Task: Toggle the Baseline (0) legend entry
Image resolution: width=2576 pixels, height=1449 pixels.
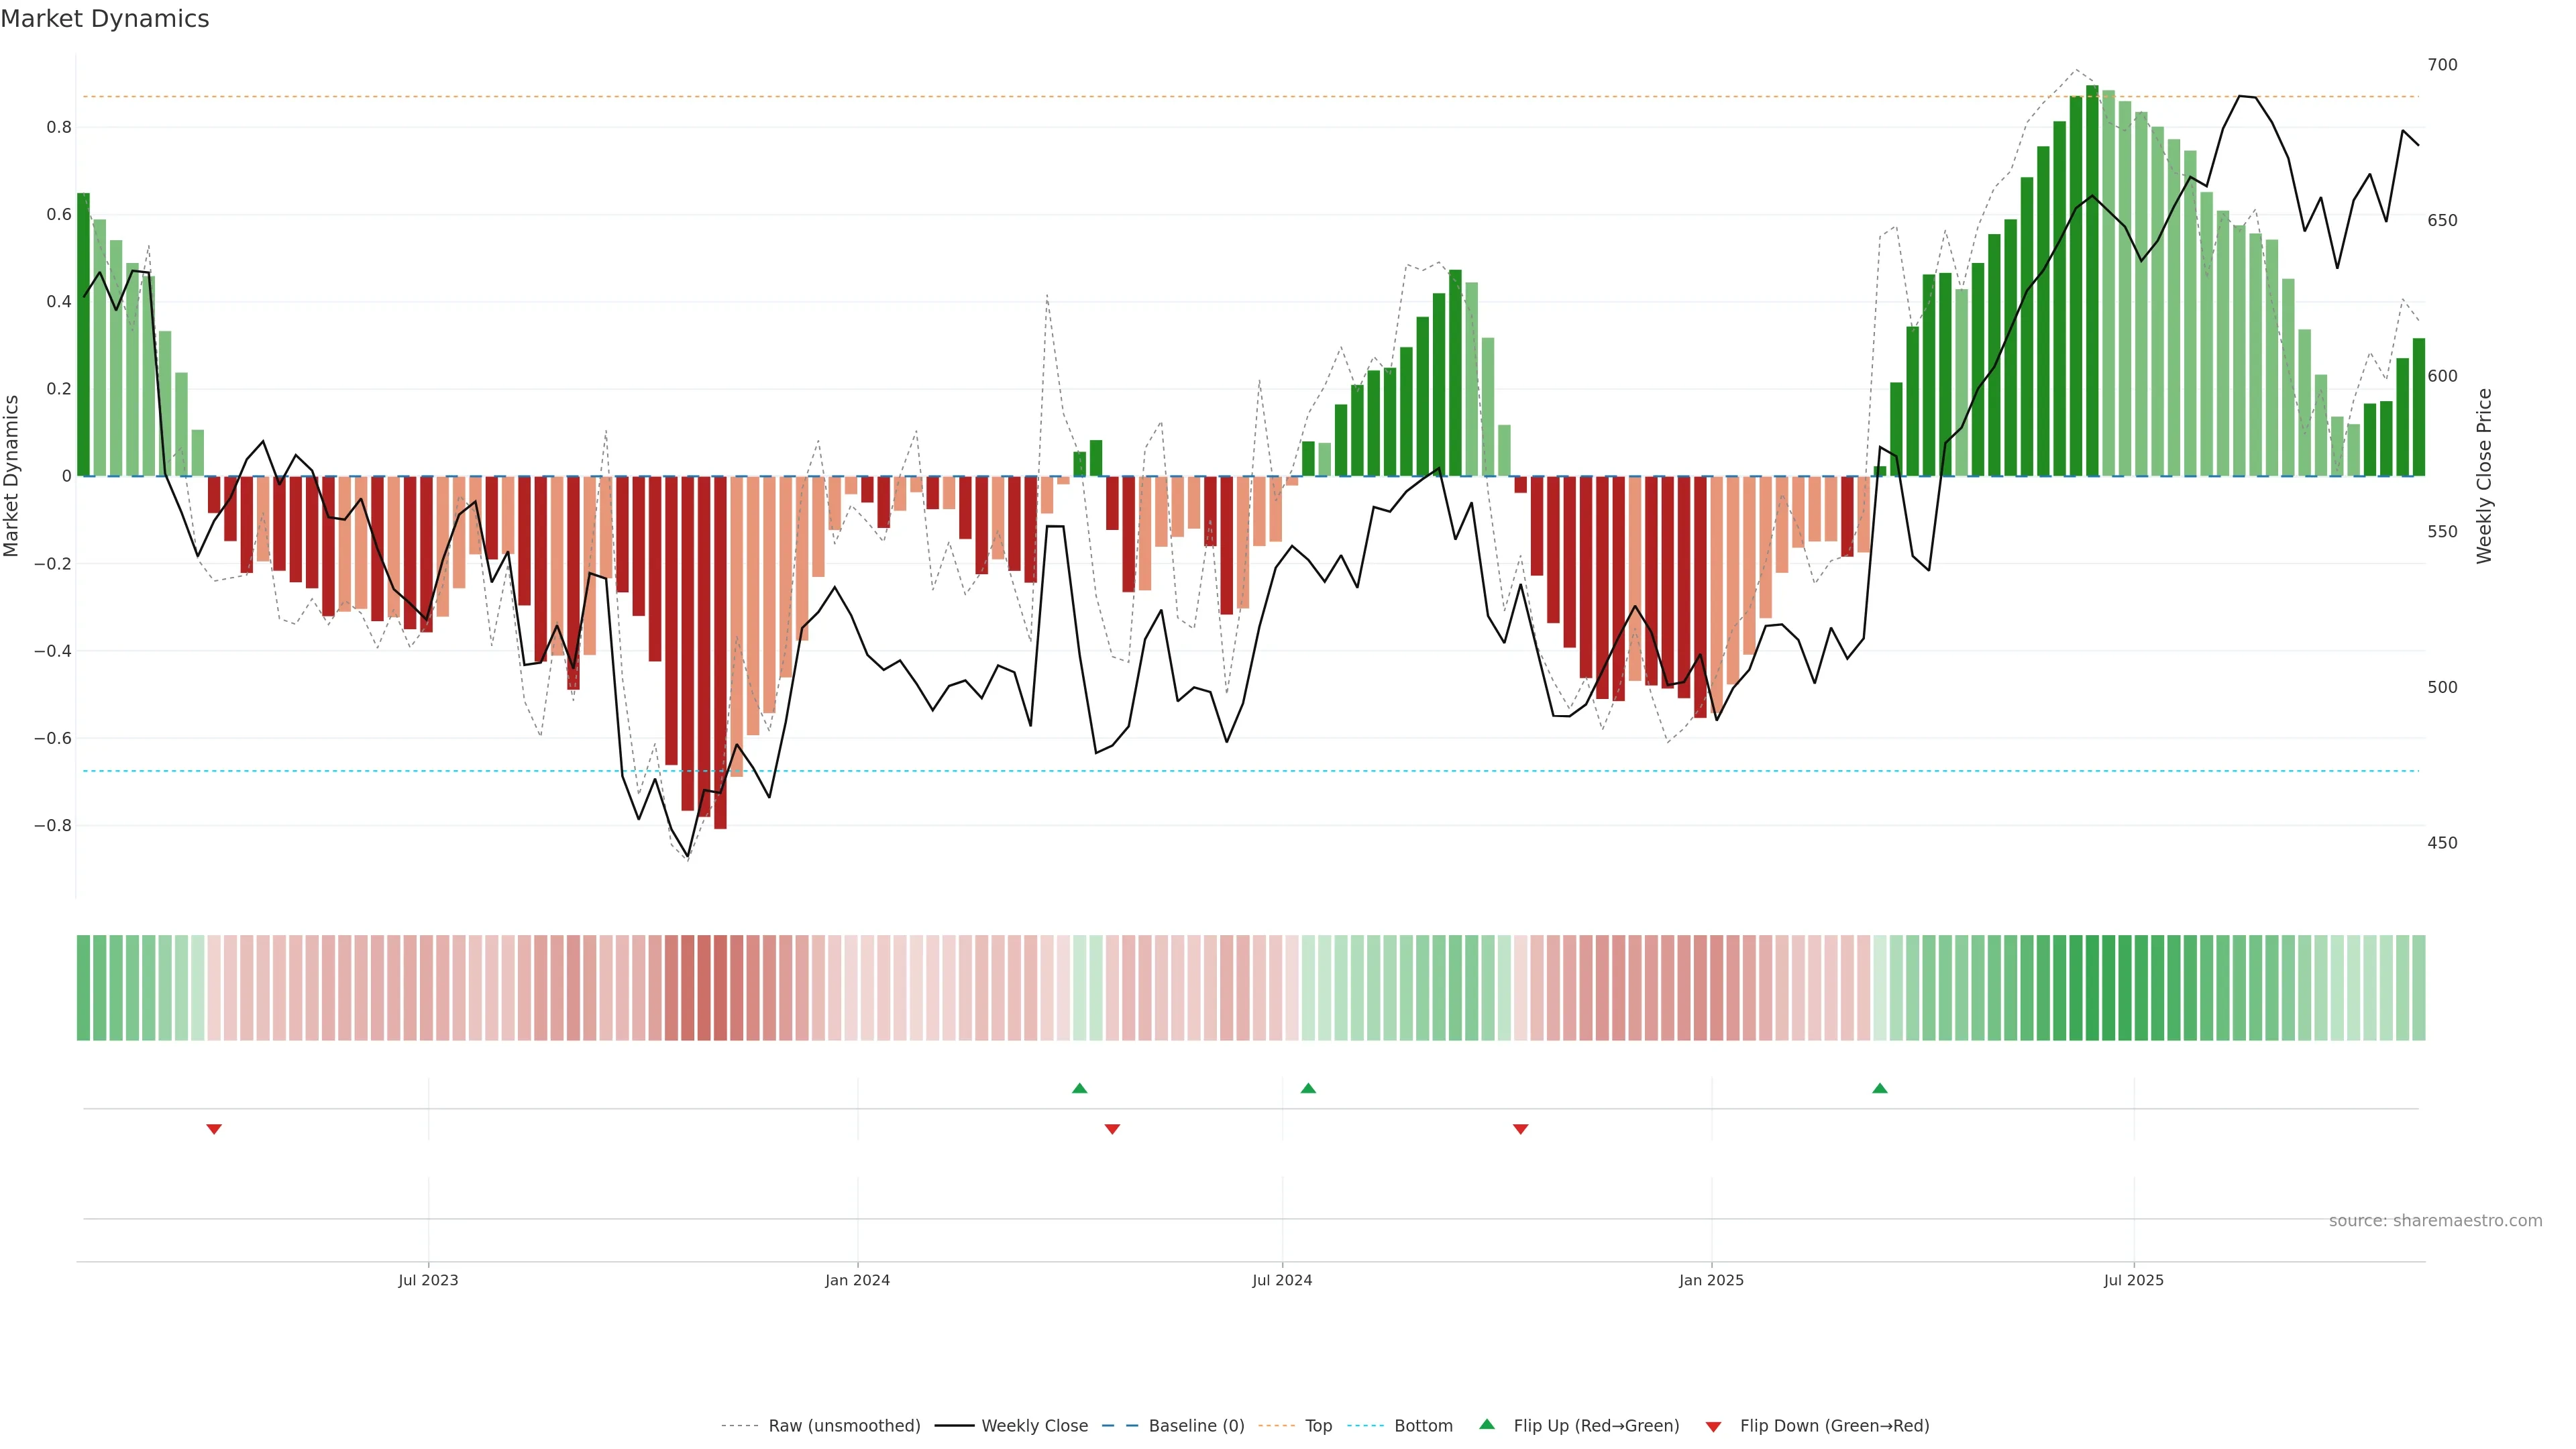Action: 1196,1426
